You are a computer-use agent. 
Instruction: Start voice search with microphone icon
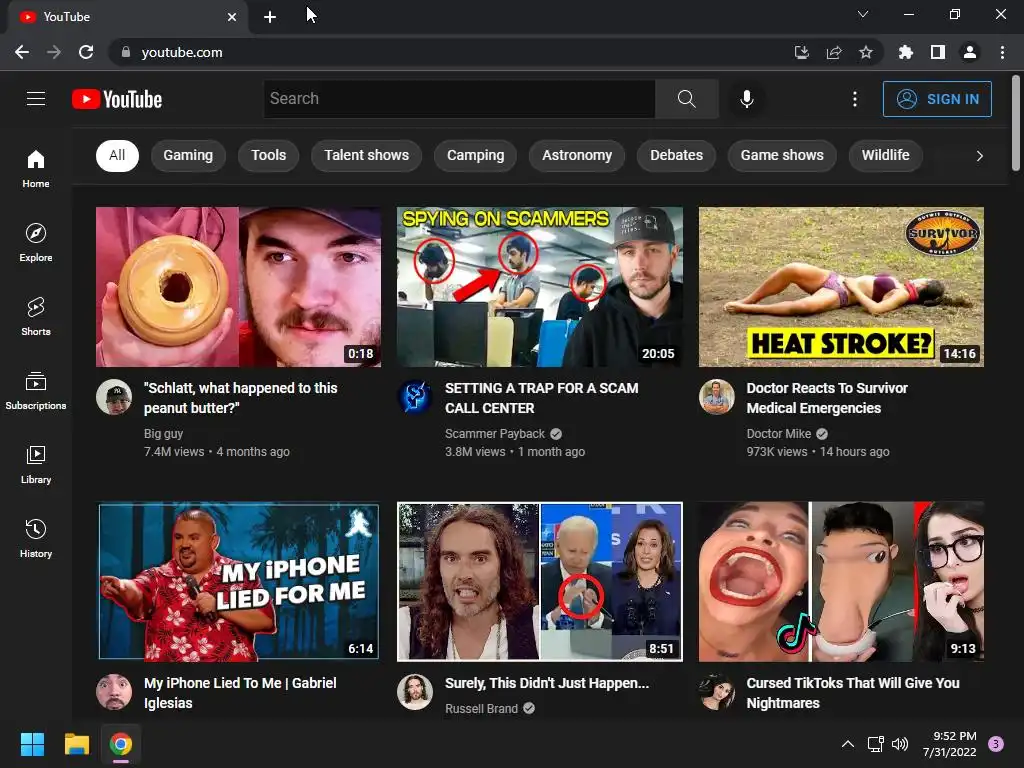[x=746, y=99]
